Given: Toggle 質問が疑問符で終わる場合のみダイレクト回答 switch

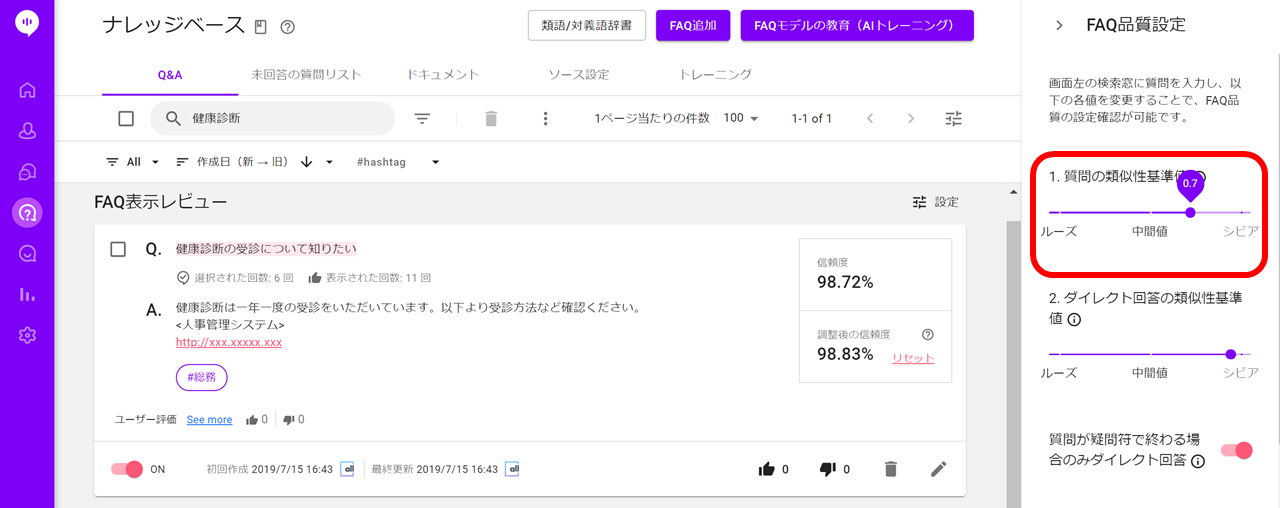Looking at the screenshot, I should (1237, 450).
